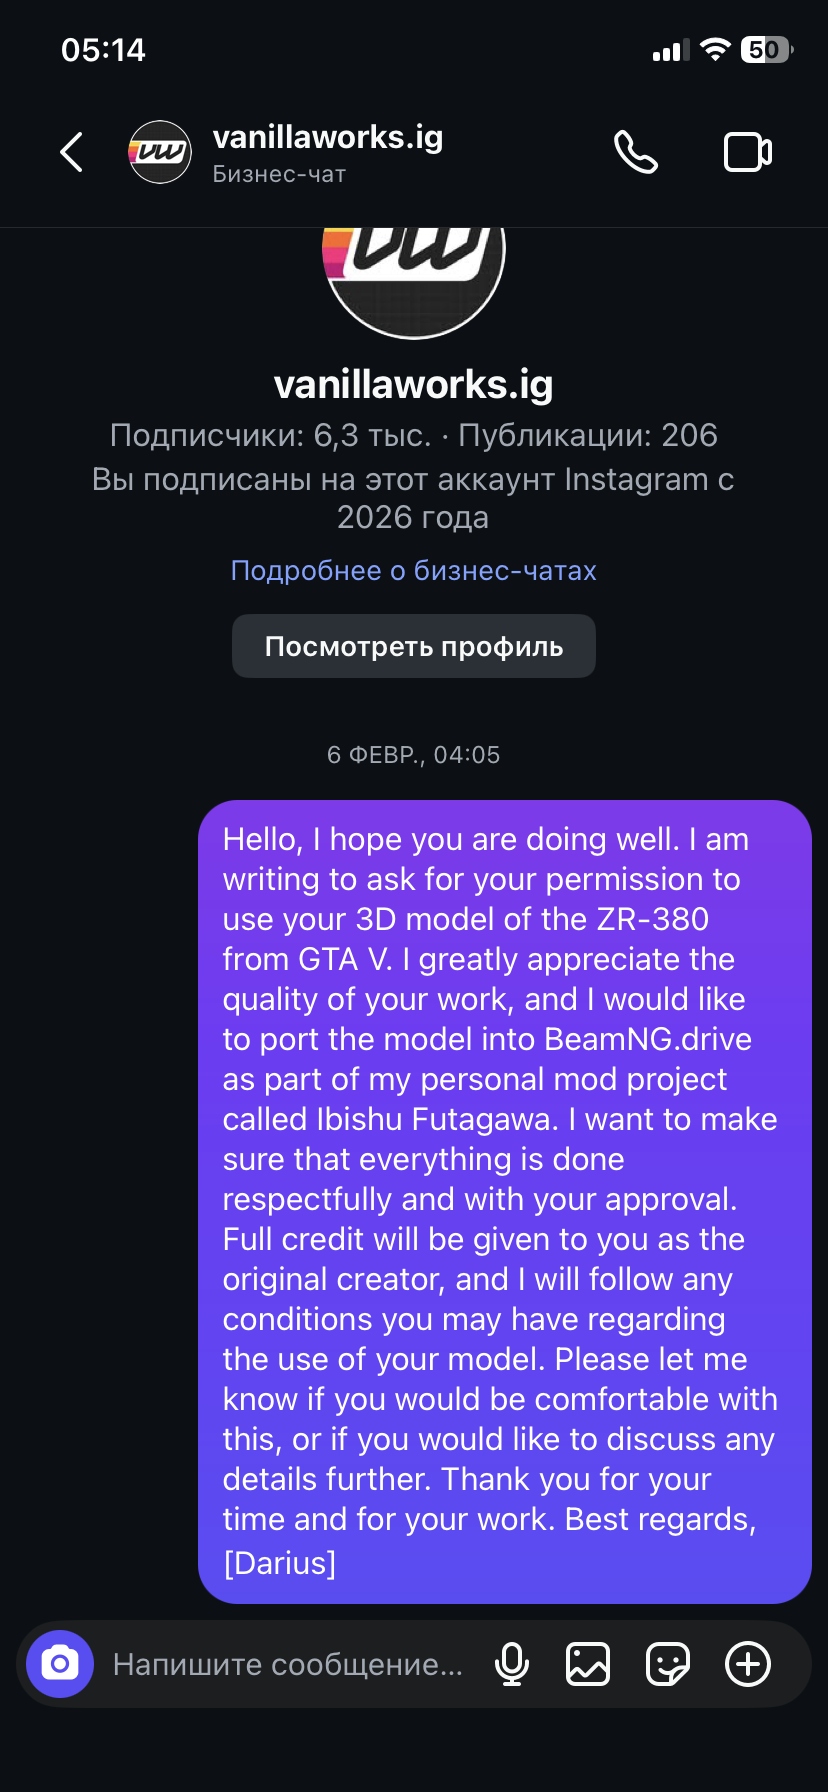
Task: Tap the "6 ФЕВР., 04:05" timestamp
Action: click(x=414, y=755)
